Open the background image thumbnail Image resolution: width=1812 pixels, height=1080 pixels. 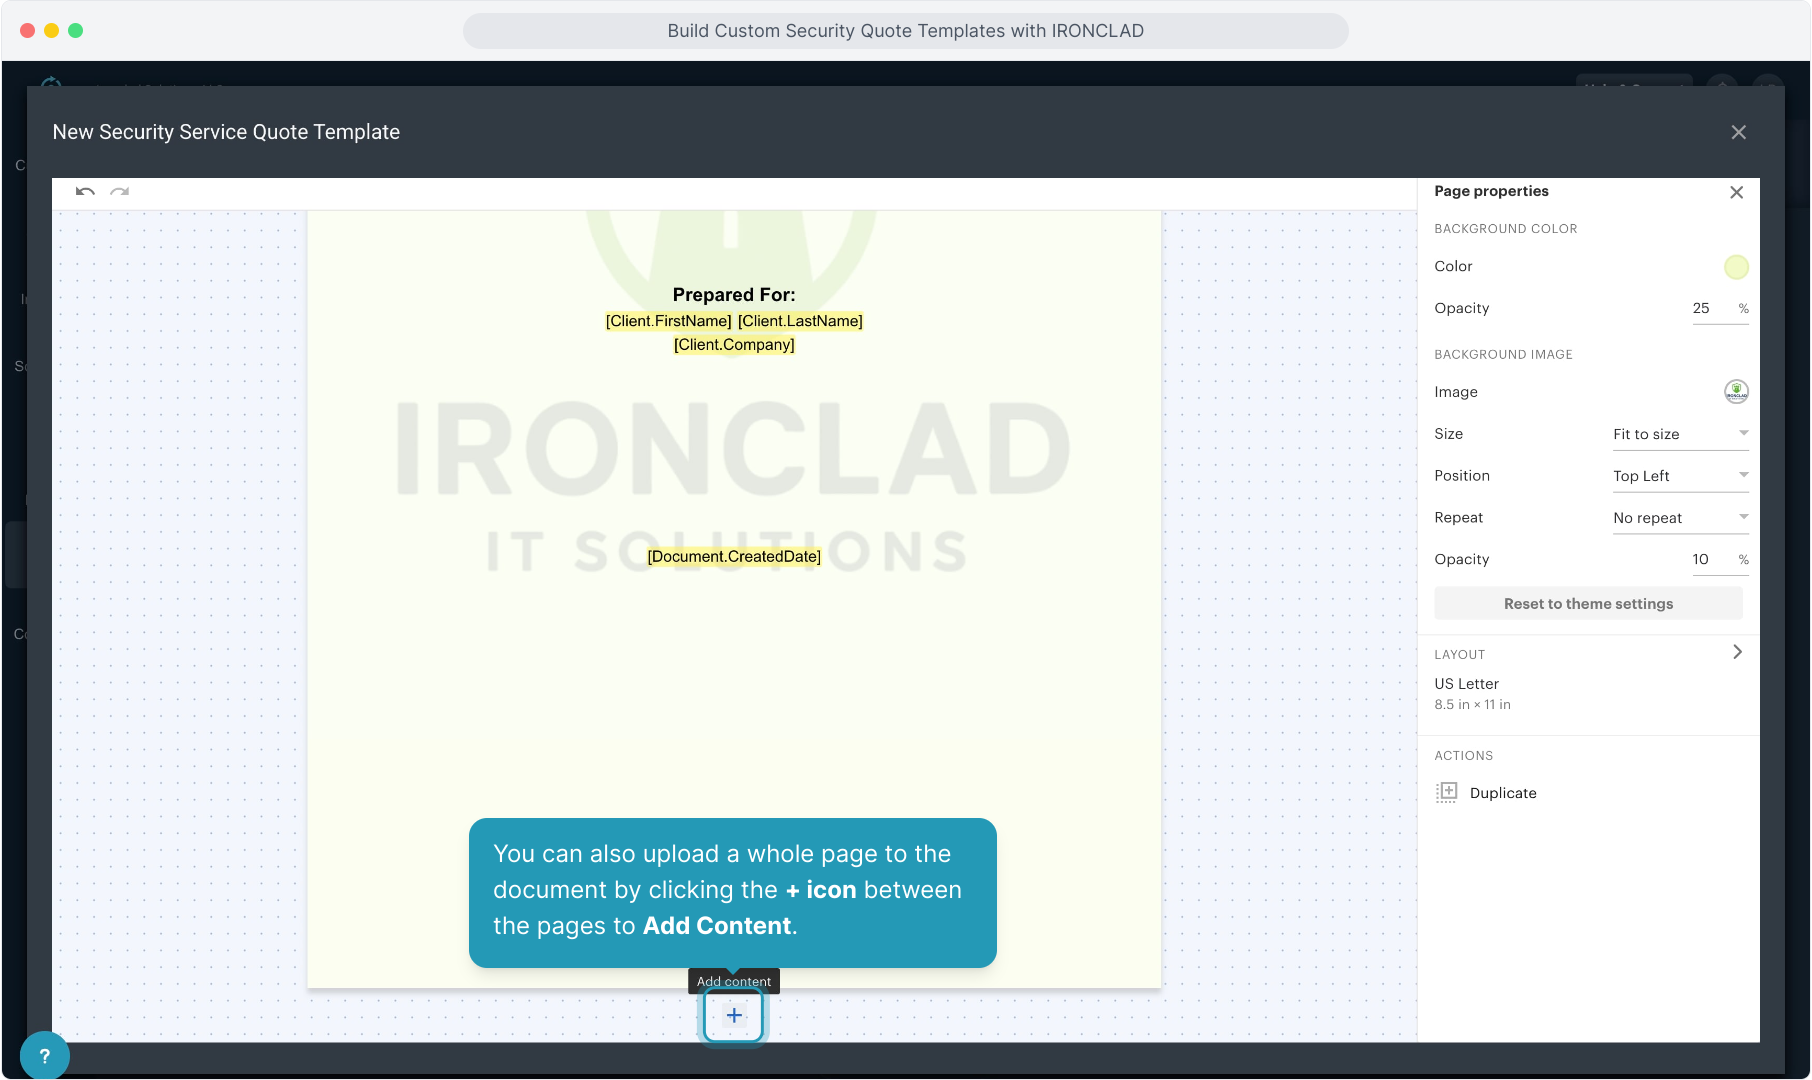coord(1736,392)
